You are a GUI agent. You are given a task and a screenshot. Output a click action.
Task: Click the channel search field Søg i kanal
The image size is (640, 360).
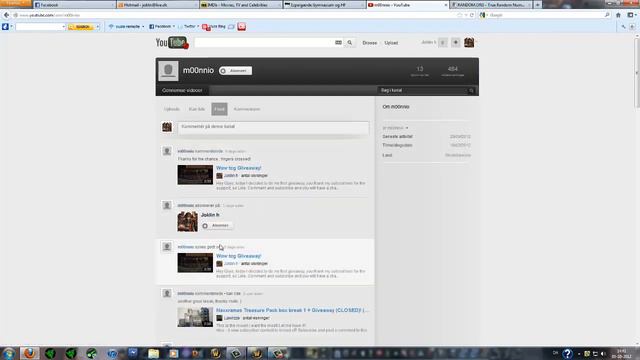(422, 90)
